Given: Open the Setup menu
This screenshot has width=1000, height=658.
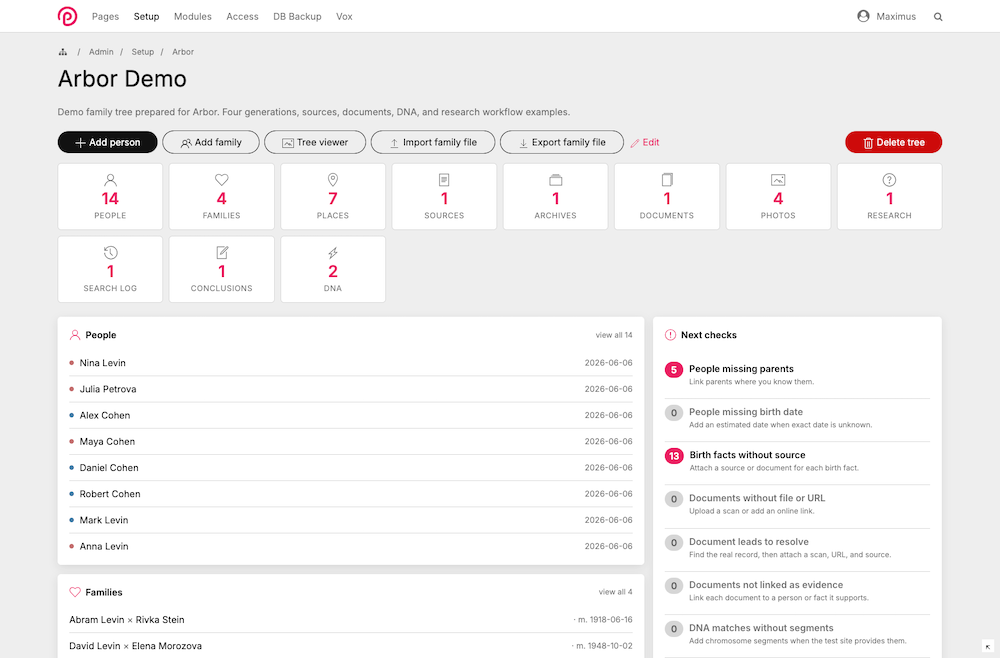Looking at the screenshot, I should [x=146, y=17].
